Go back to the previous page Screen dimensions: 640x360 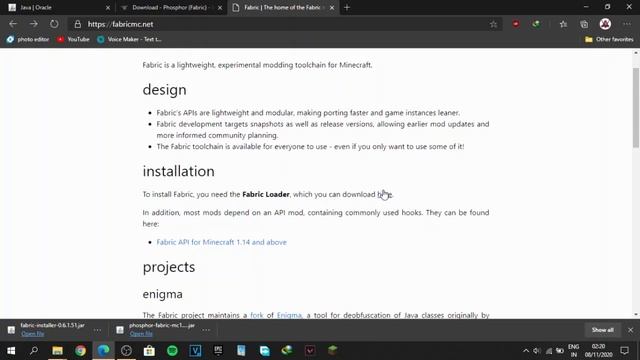click(x=13, y=24)
